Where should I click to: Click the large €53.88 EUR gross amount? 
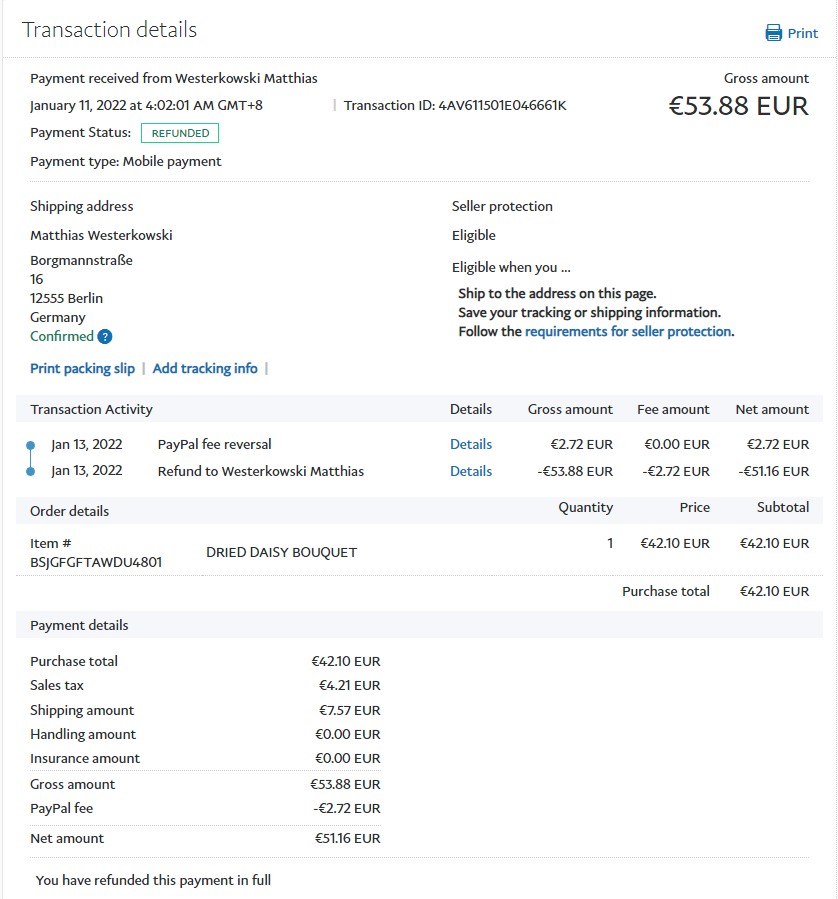pyautogui.click(x=738, y=106)
